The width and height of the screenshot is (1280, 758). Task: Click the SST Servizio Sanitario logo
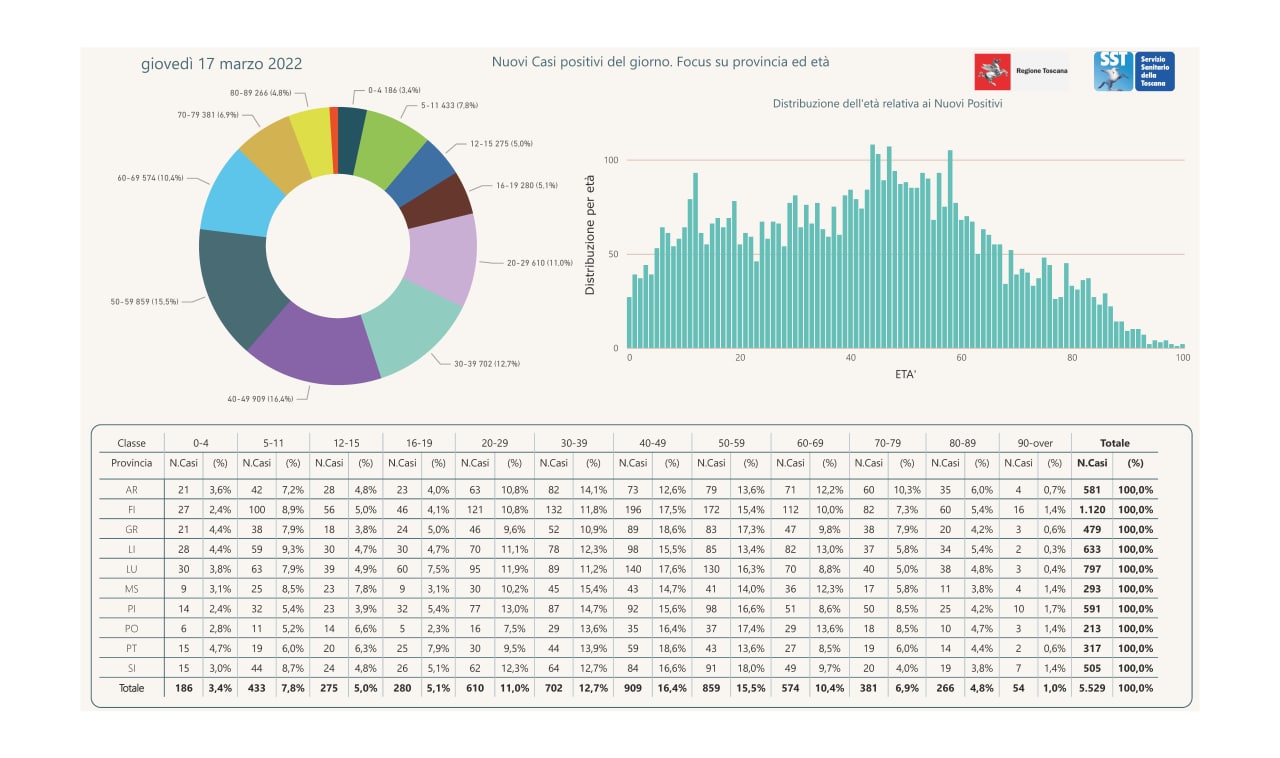pos(1133,71)
